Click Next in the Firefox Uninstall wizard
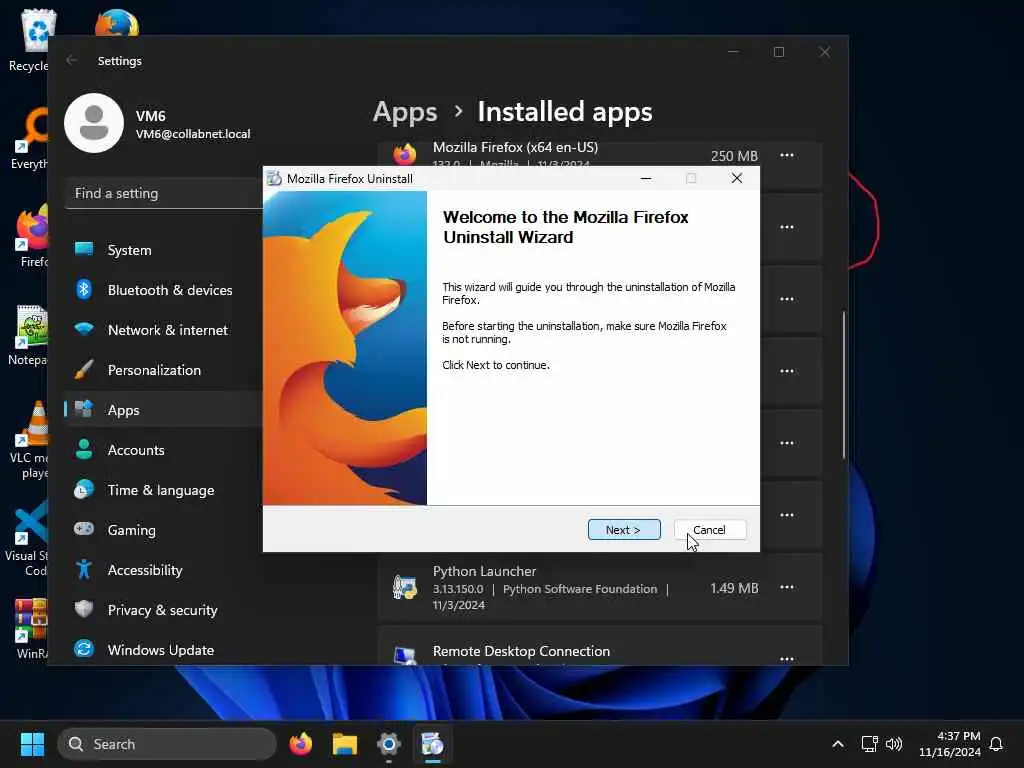1024x768 pixels. click(624, 530)
